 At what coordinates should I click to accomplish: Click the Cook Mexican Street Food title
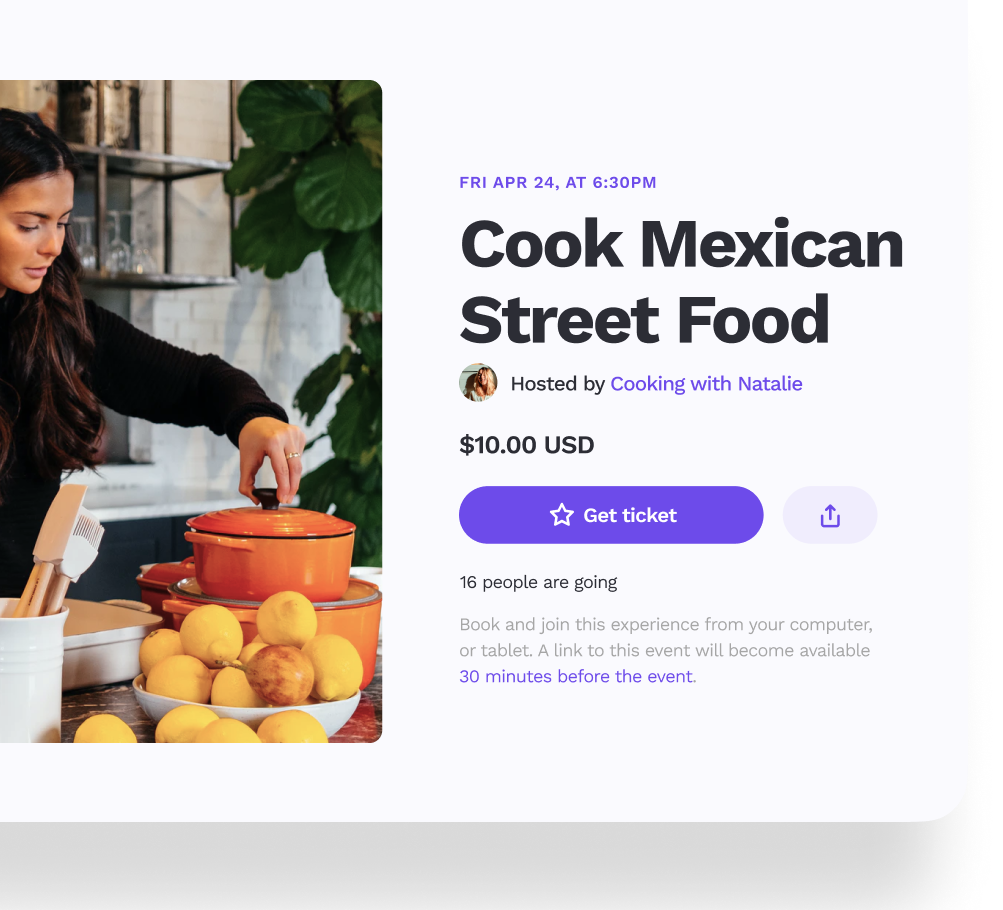point(681,282)
